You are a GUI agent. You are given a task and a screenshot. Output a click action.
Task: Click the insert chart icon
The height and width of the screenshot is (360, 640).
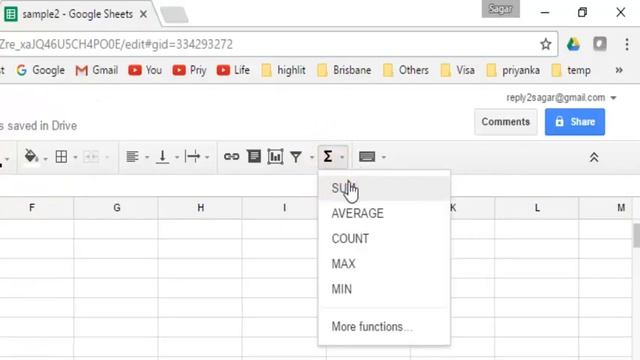[x=275, y=157]
